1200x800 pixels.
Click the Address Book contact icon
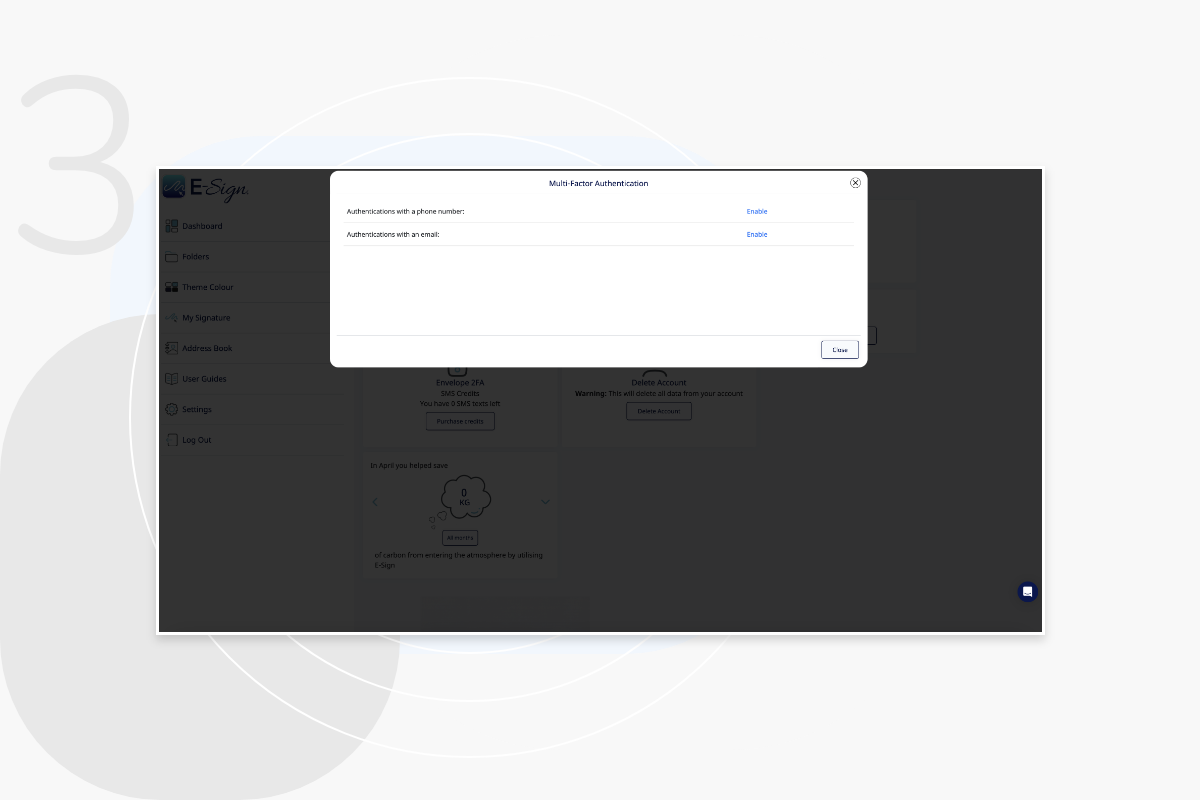tap(172, 348)
